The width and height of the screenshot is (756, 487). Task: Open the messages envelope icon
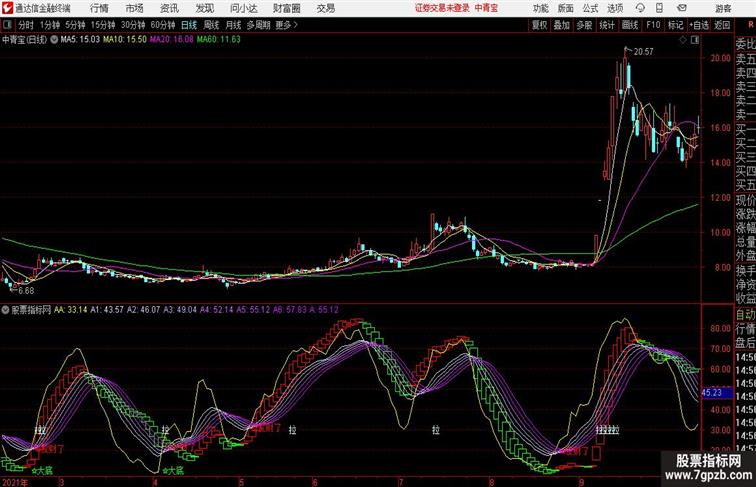pos(682,8)
